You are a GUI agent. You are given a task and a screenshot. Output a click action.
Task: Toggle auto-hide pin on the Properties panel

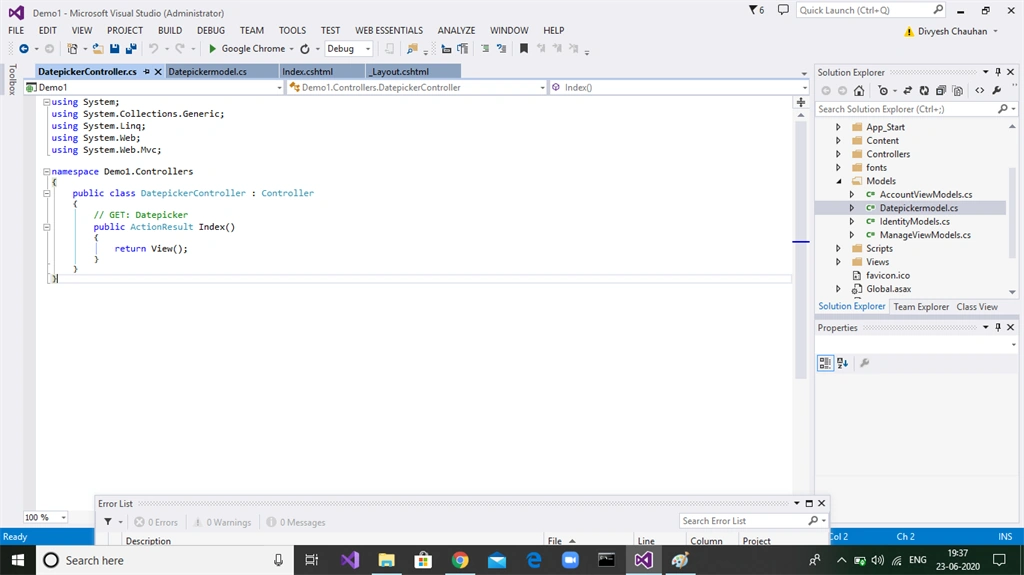998,327
